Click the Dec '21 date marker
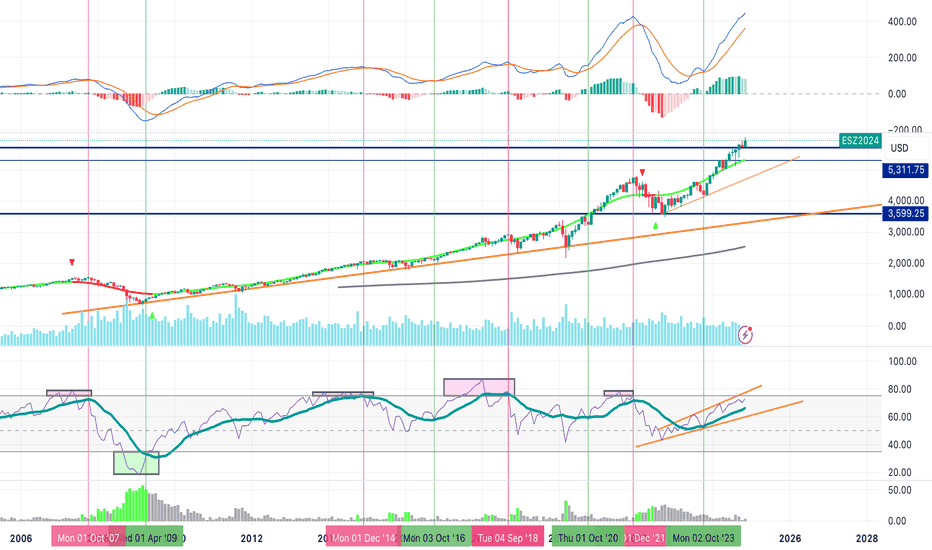The image size is (932, 550). pos(646,538)
